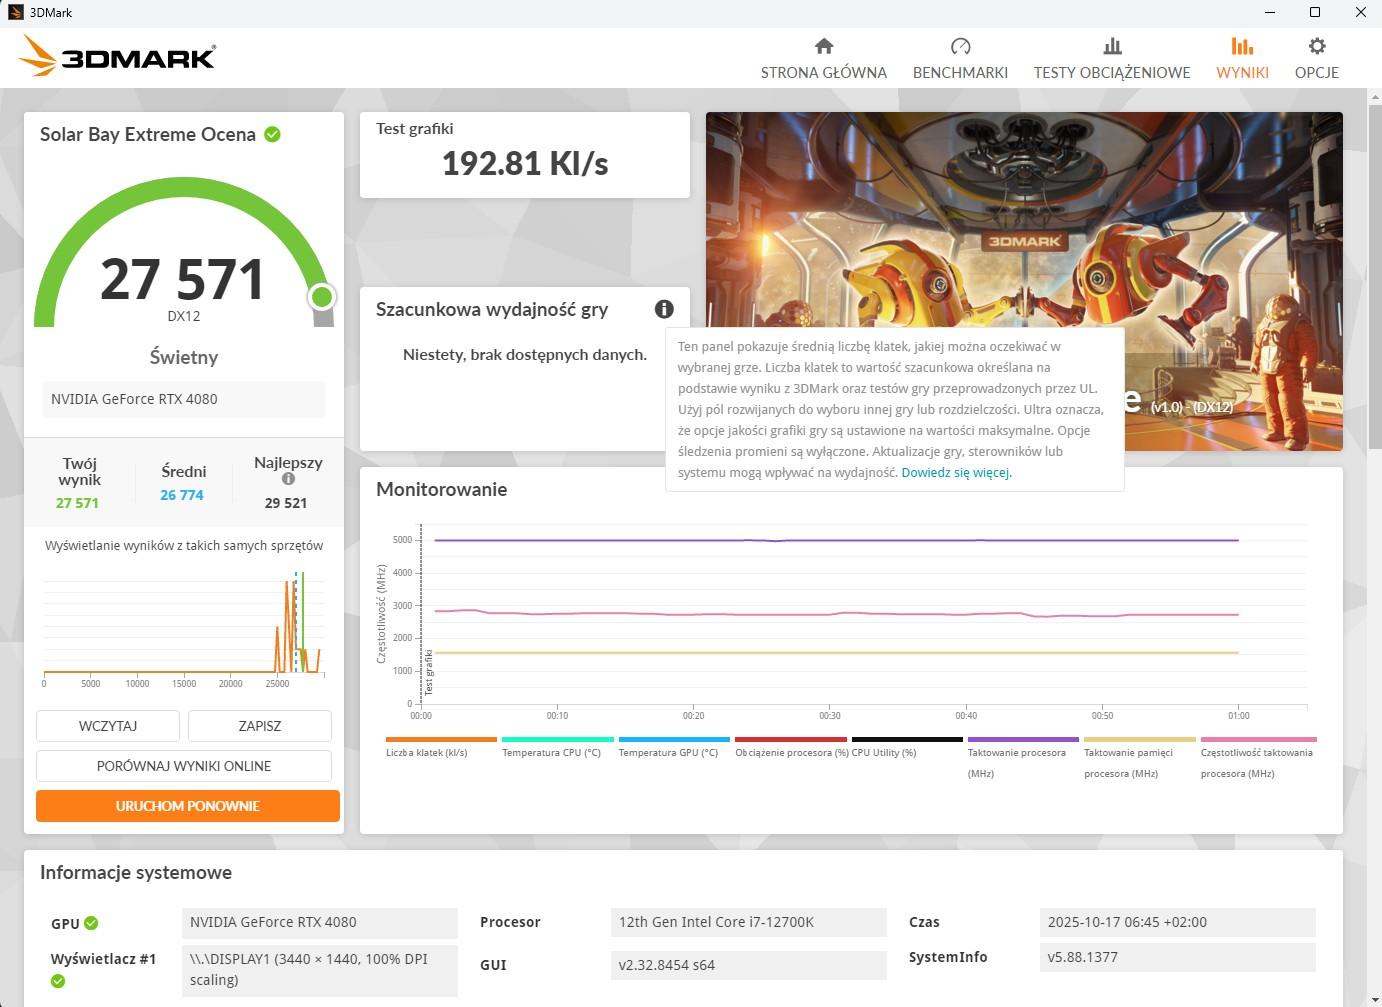Screen dimensions: 1382x1007
Task: Click the GPU value NVIDIA GeForce RTX 4080 in system info
Action: click(x=320, y=922)
